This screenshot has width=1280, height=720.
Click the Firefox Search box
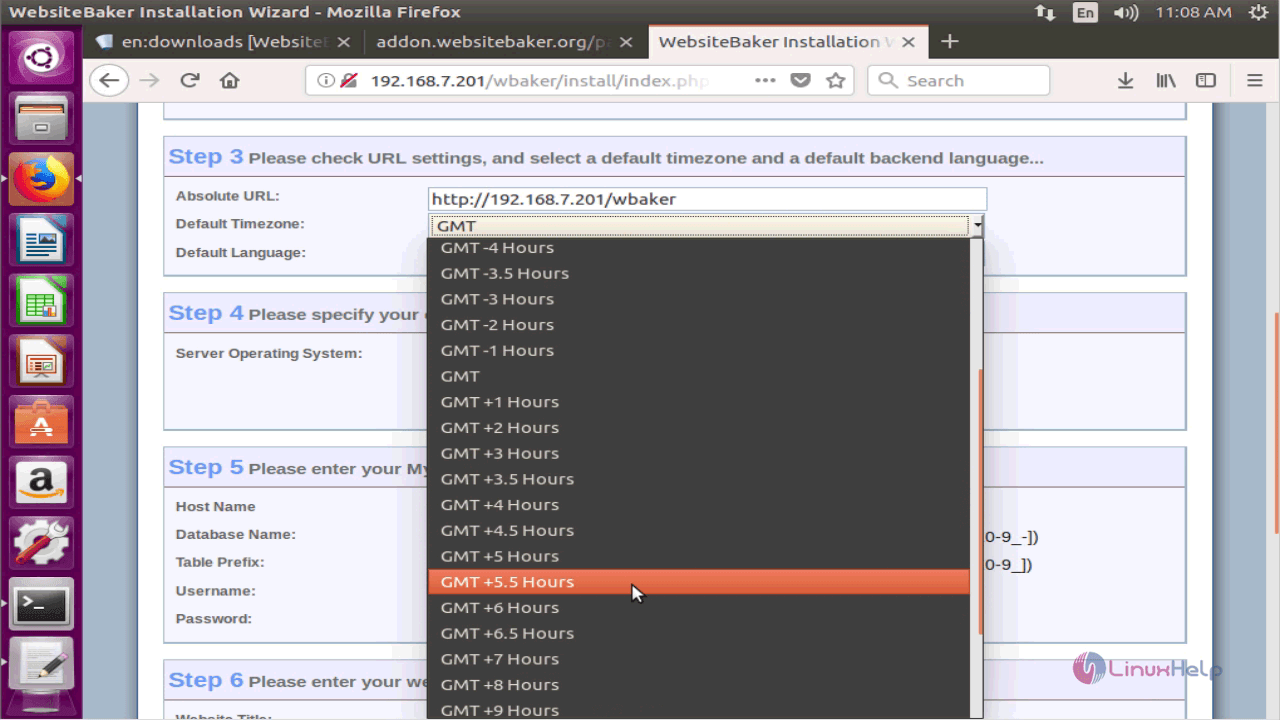click(x=959, y=81)
